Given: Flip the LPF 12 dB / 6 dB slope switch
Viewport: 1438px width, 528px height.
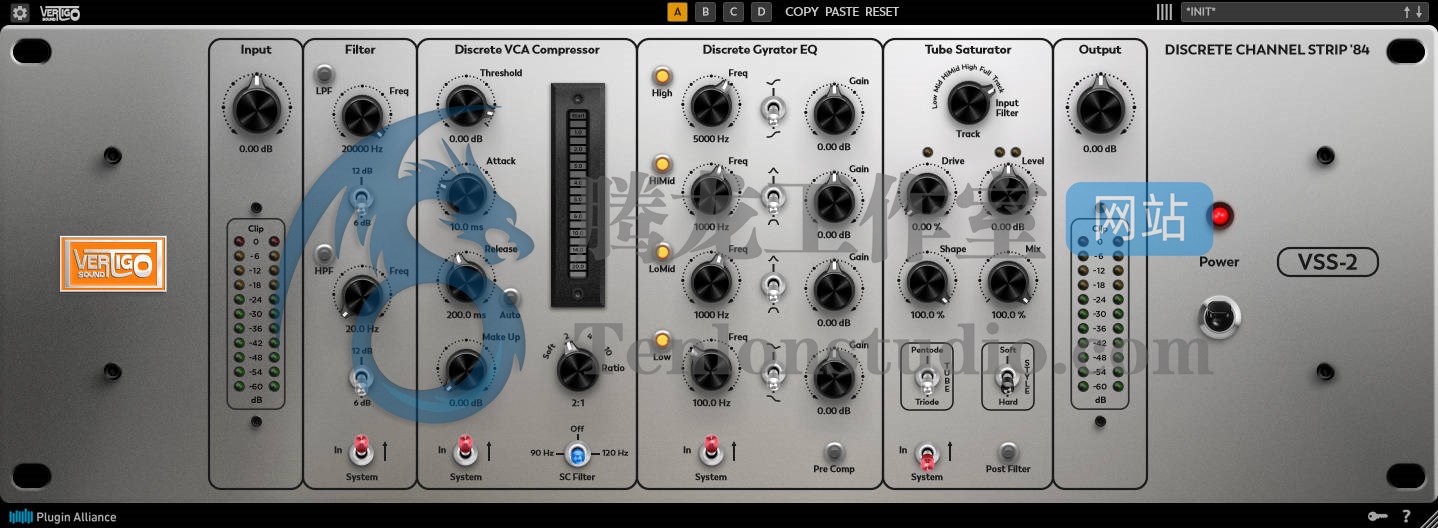Looking at the screenshot, I should pyautogui.click(x=362, y=198).
